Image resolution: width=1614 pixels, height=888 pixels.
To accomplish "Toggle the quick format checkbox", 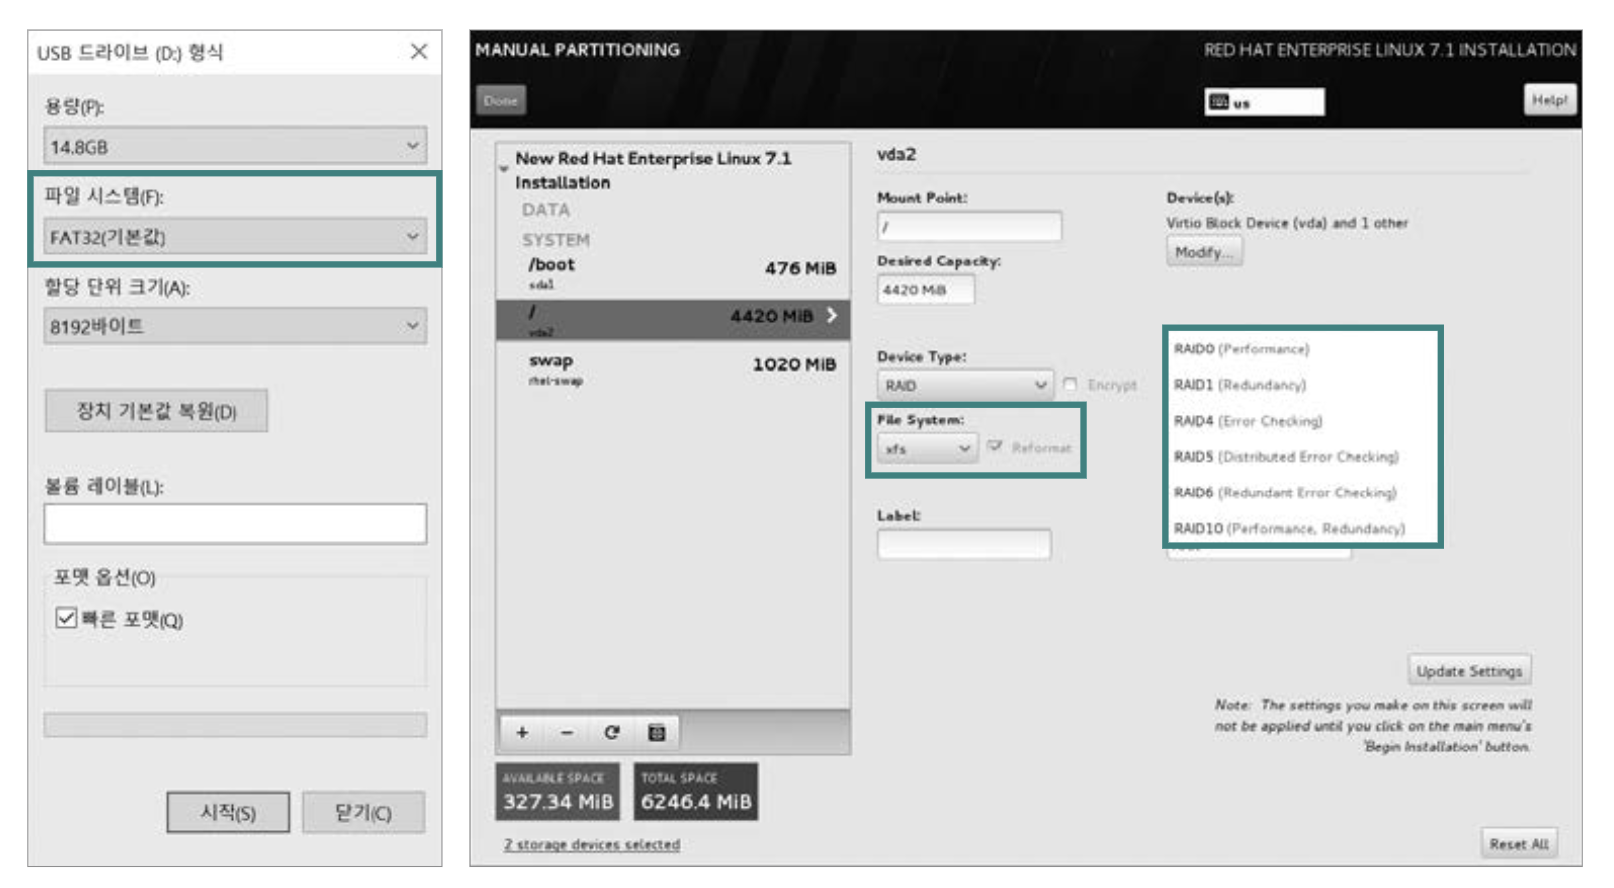I will point(66,618).
